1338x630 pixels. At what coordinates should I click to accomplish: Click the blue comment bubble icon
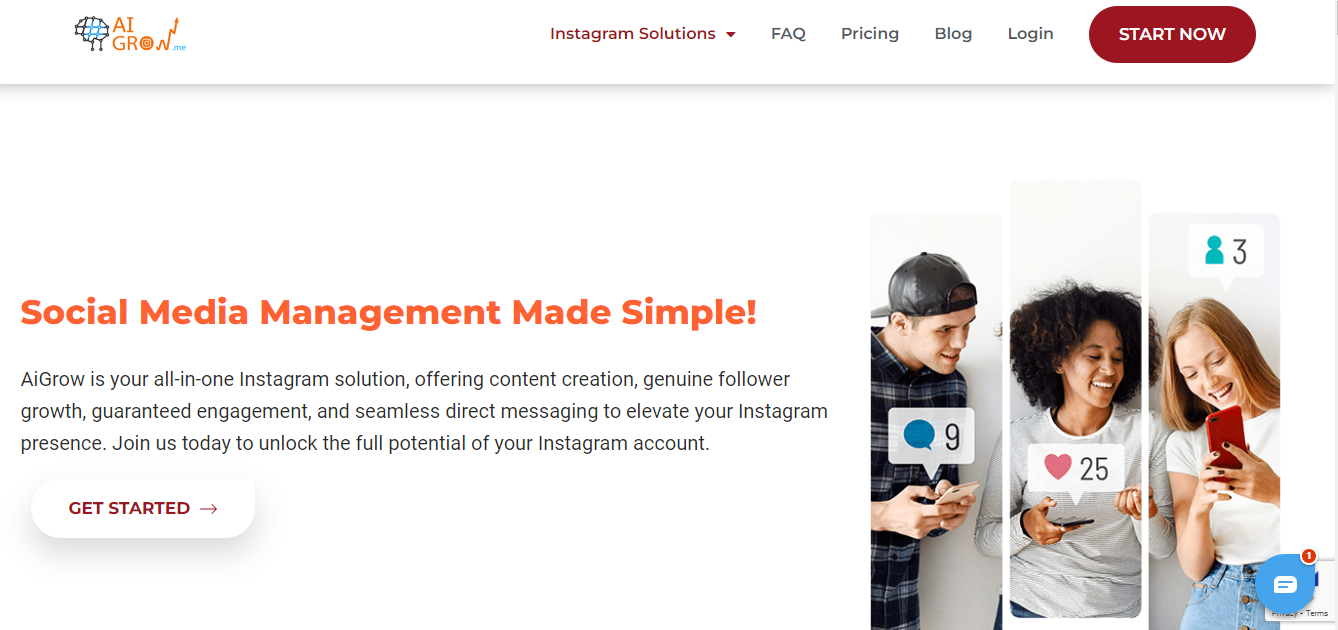(x=918, y=435)
